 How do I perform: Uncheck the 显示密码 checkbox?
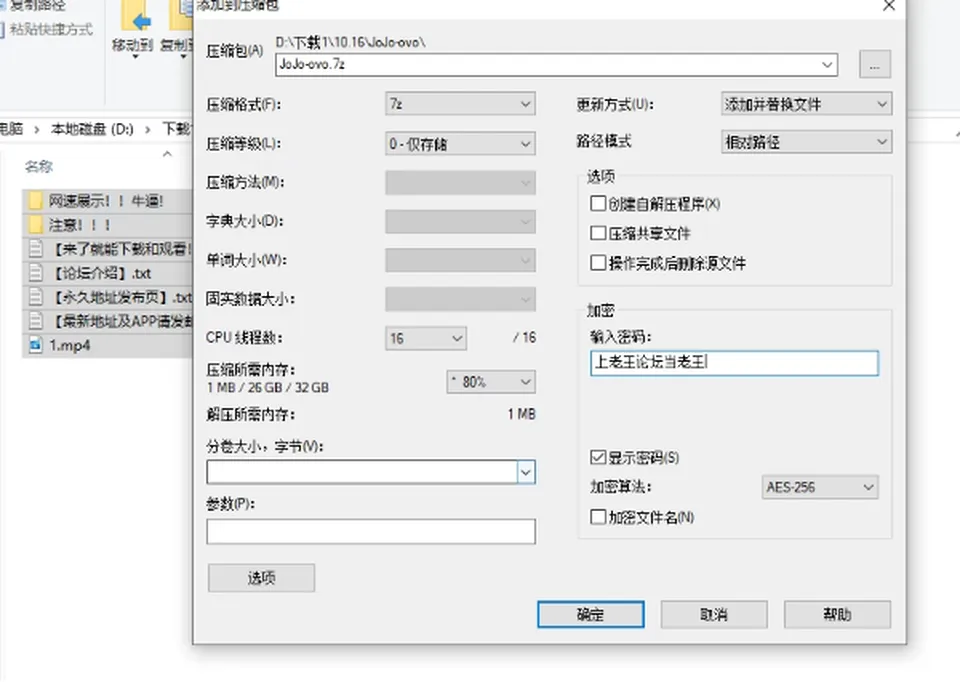pyautogui.click(x=598, y=457)
